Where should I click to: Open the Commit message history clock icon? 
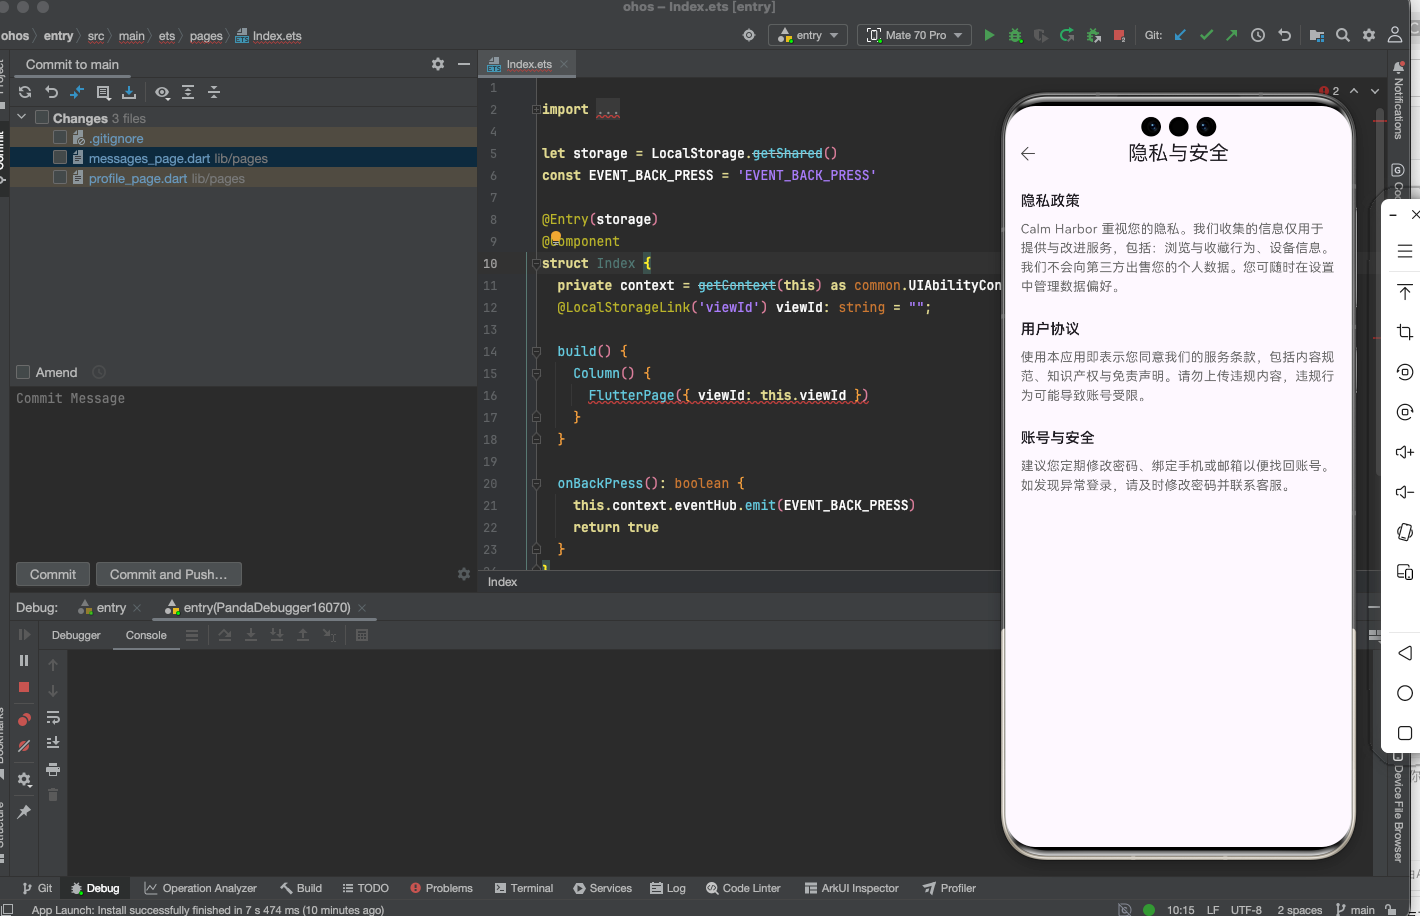tap(99, 372)
